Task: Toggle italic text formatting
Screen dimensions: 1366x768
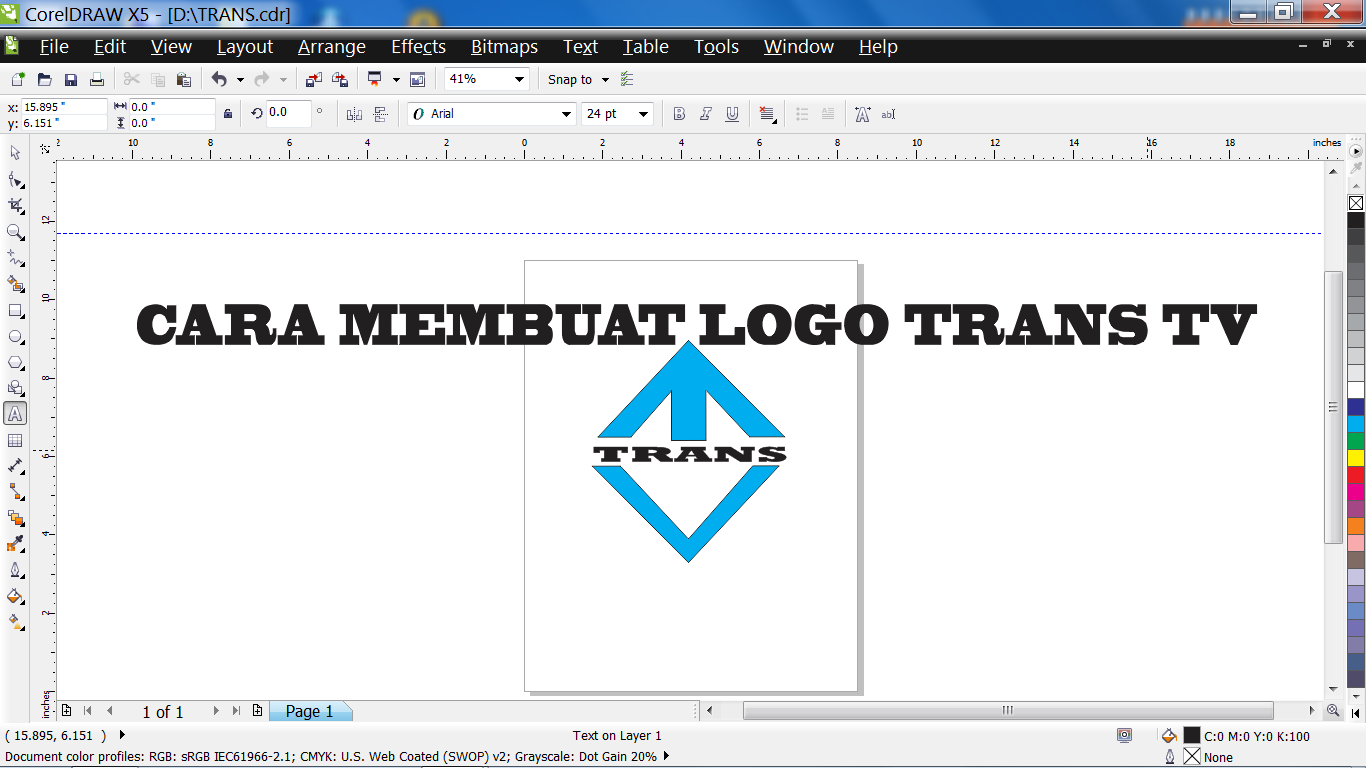Action: 705,113
